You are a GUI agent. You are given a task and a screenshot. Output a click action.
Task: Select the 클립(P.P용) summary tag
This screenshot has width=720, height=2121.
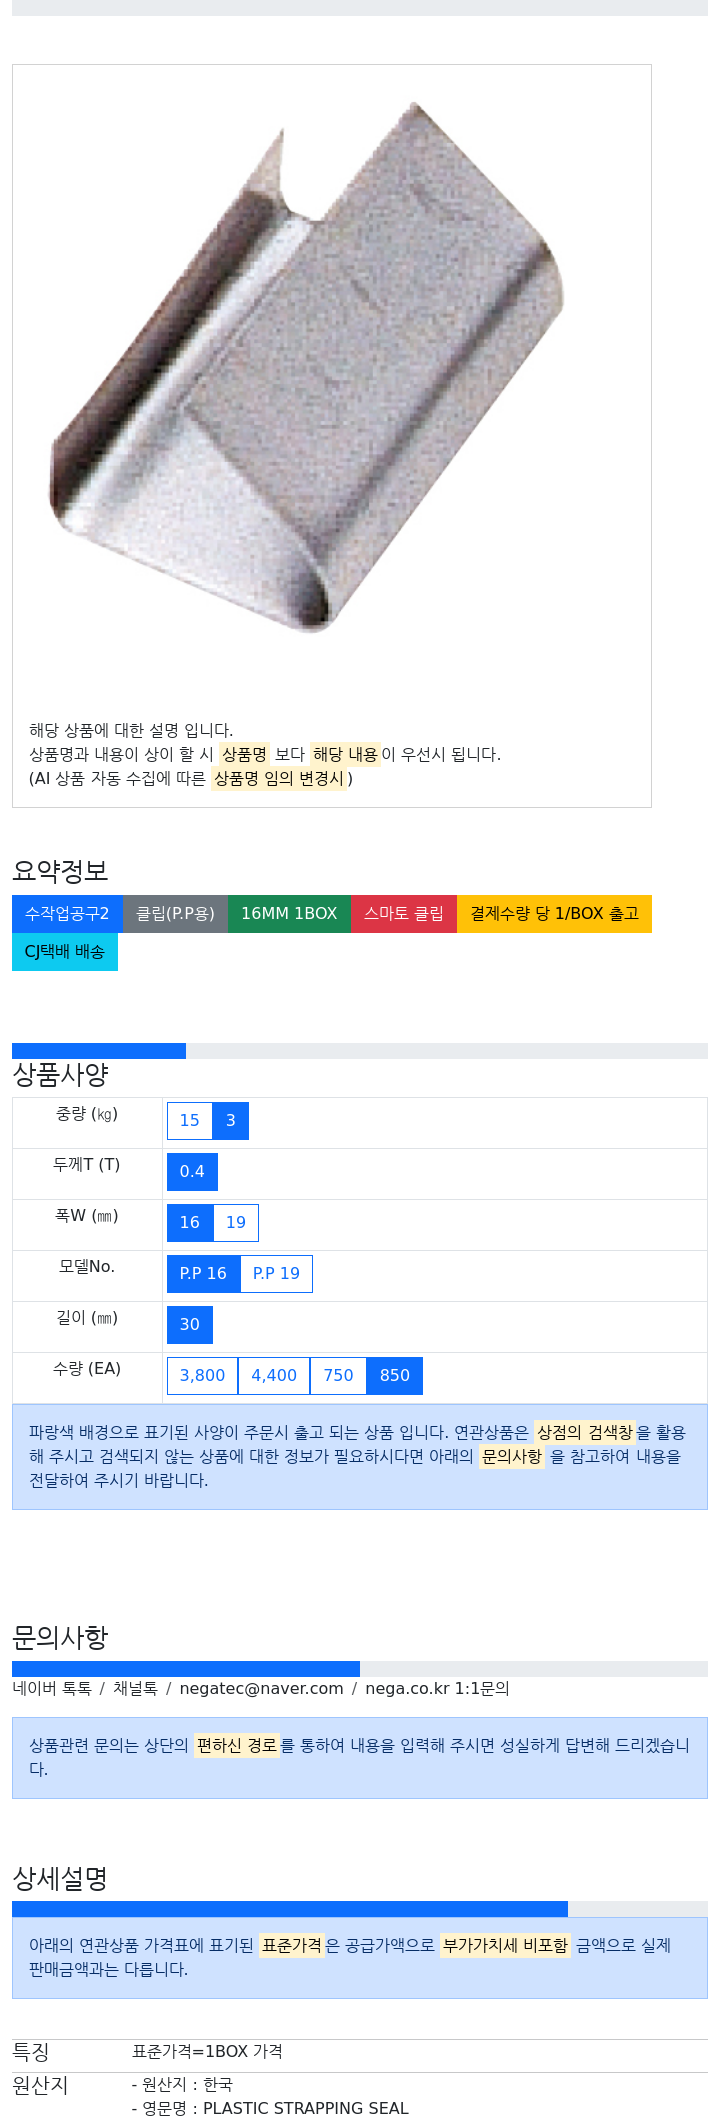(175, 914)
